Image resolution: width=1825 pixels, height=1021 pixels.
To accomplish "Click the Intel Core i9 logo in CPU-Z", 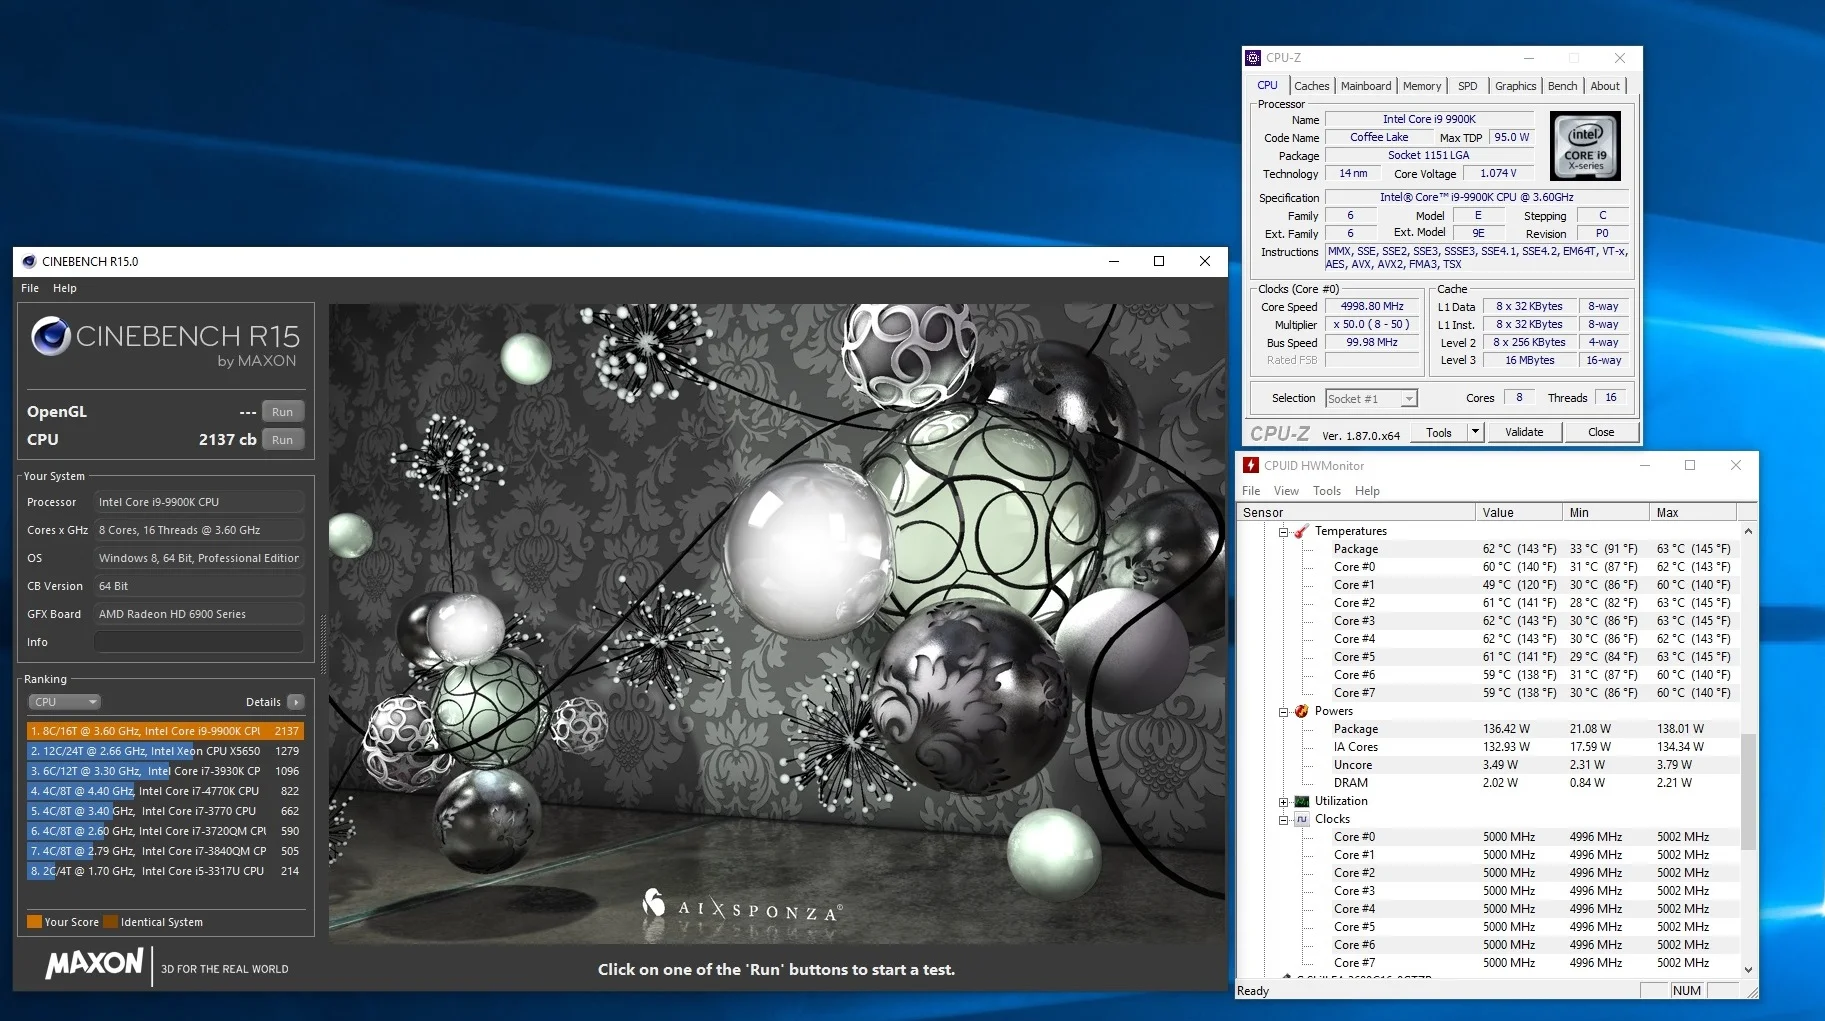I will click(1585, 146).
